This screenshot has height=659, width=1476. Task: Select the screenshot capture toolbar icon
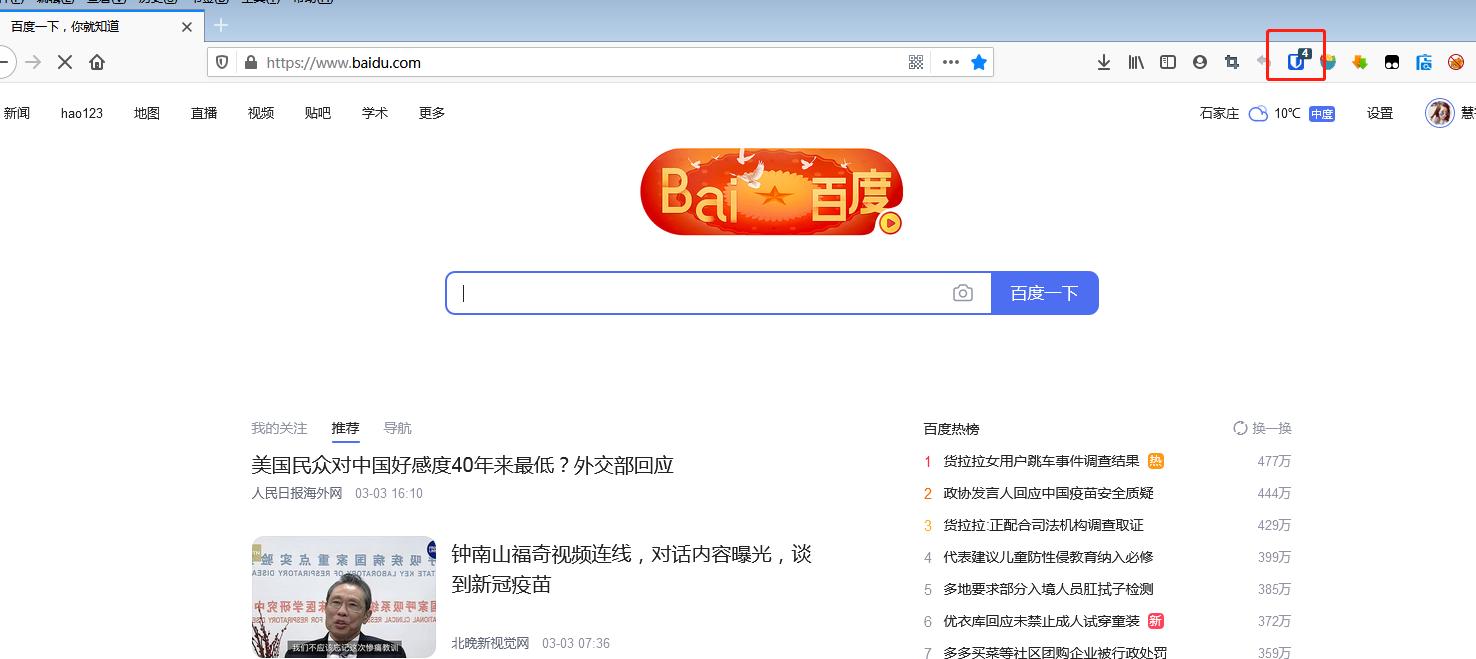click(x=1231, y=61)
